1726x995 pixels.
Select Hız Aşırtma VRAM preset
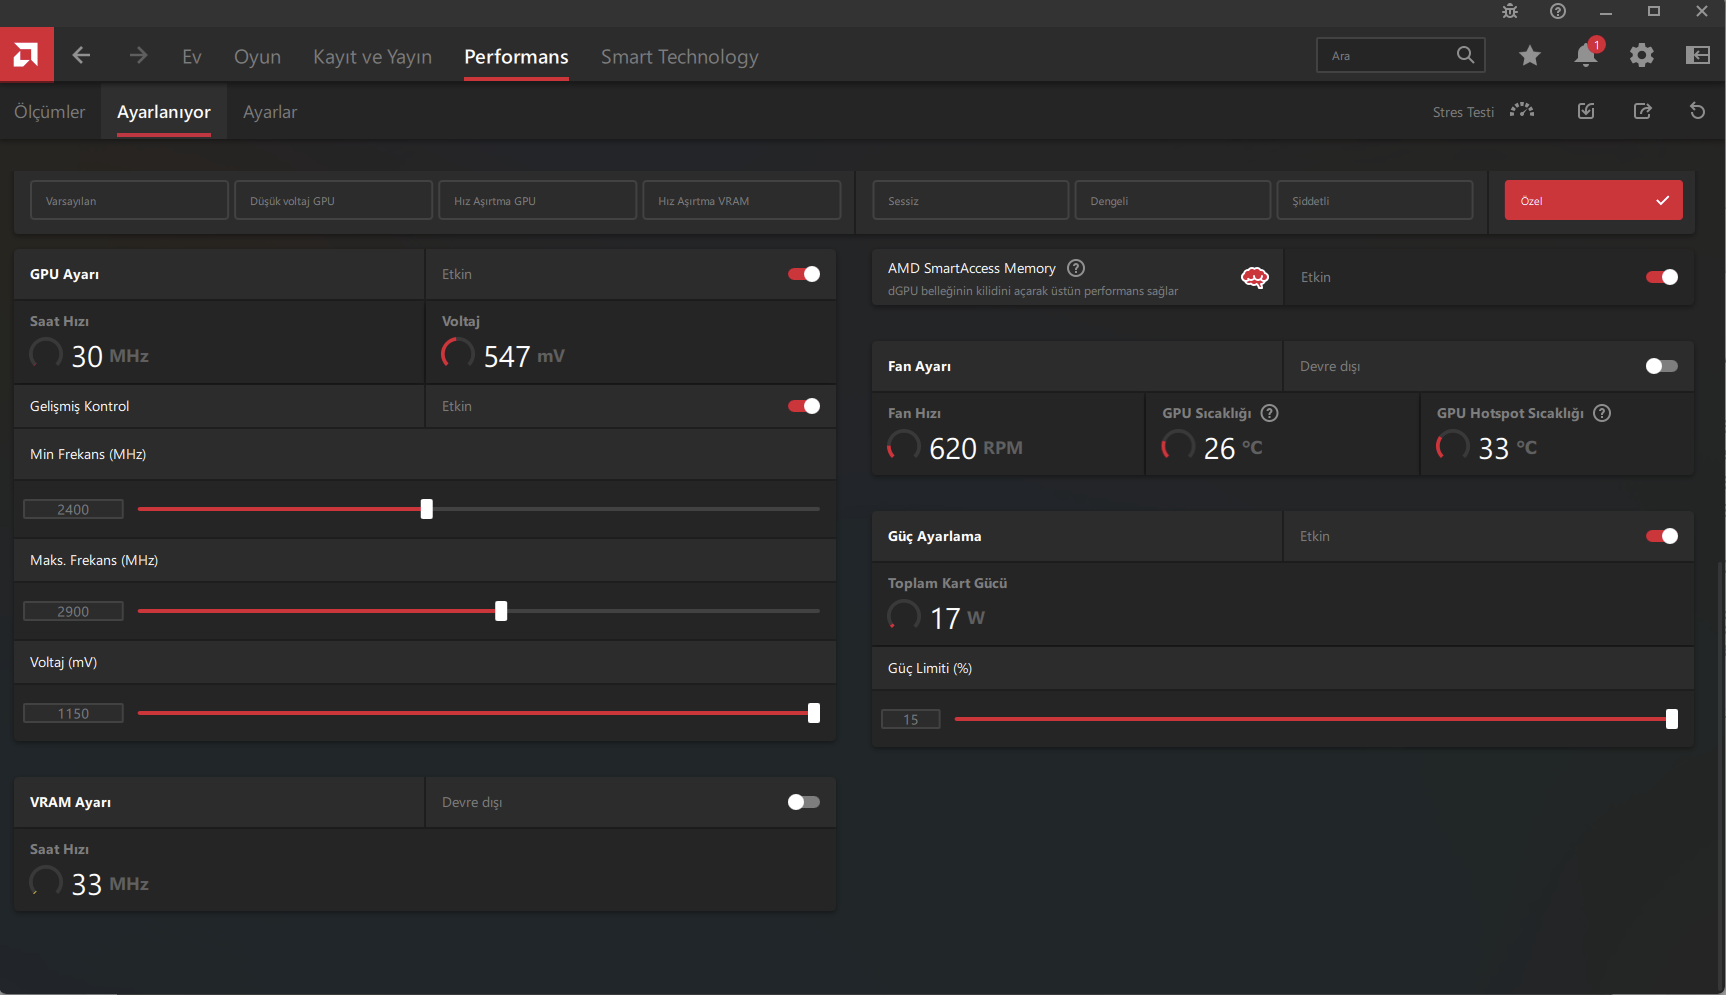(741, 200)
